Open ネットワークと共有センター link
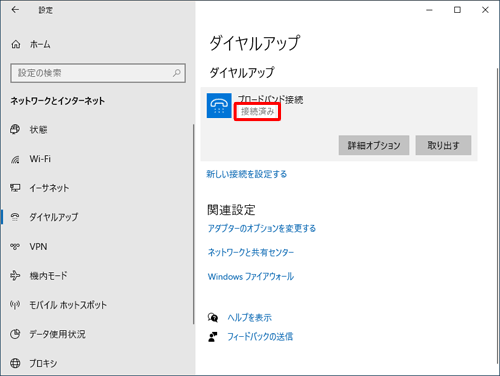Viewport: 500px width, 376px height. (x=251, y=252)
